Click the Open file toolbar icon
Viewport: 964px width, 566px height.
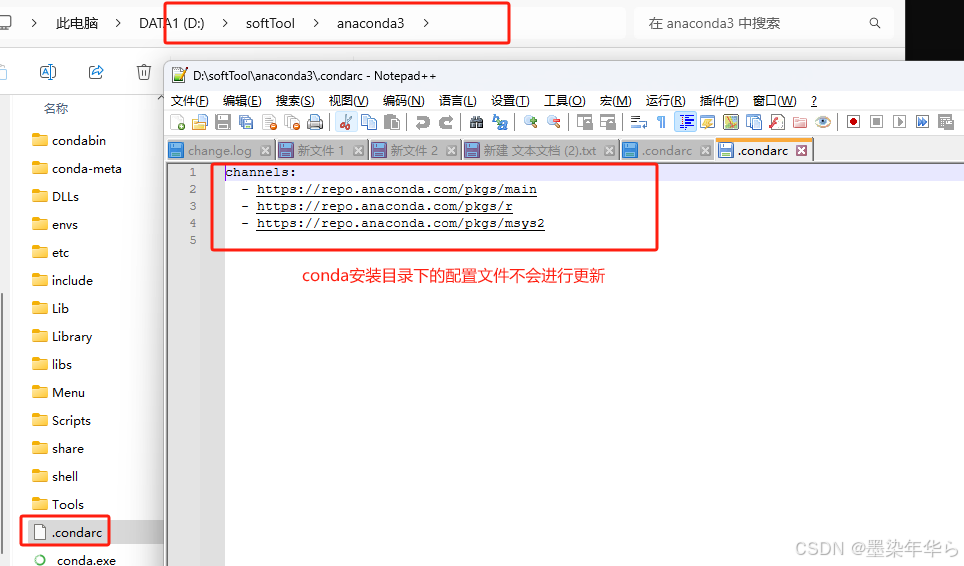click(x=200, y=122)
